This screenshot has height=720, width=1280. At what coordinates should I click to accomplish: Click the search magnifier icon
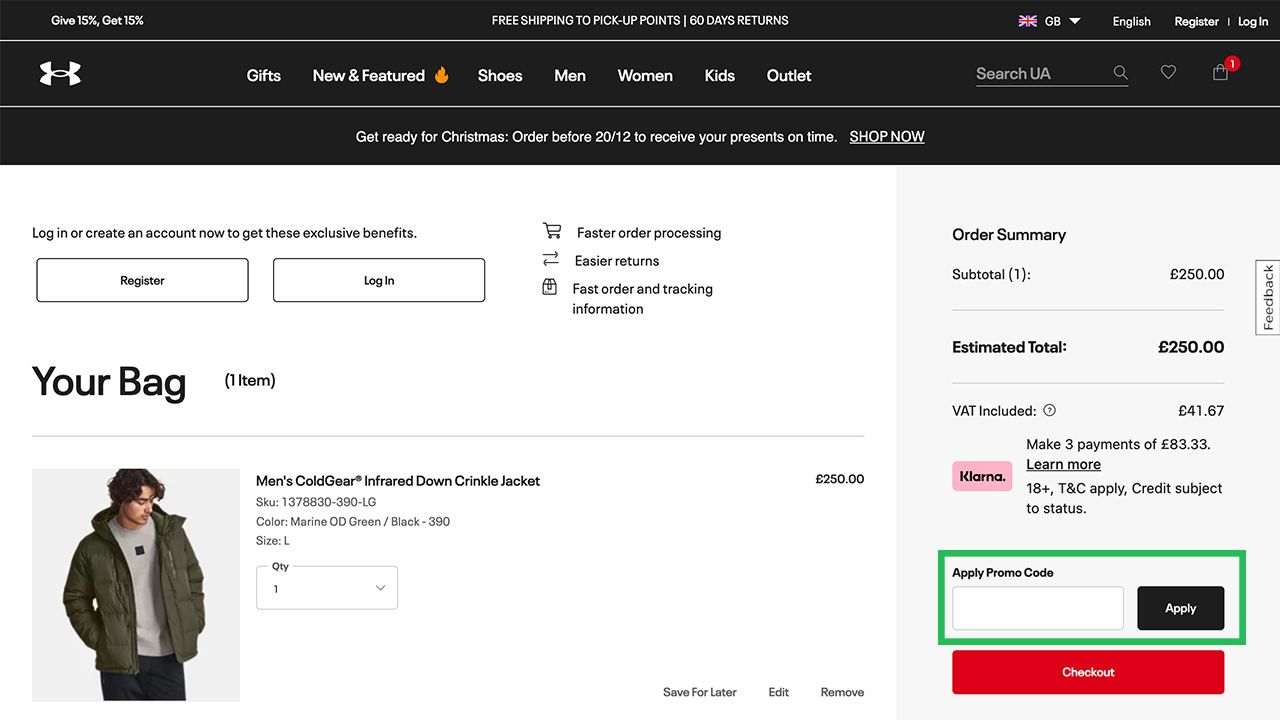coord(1120,73)
